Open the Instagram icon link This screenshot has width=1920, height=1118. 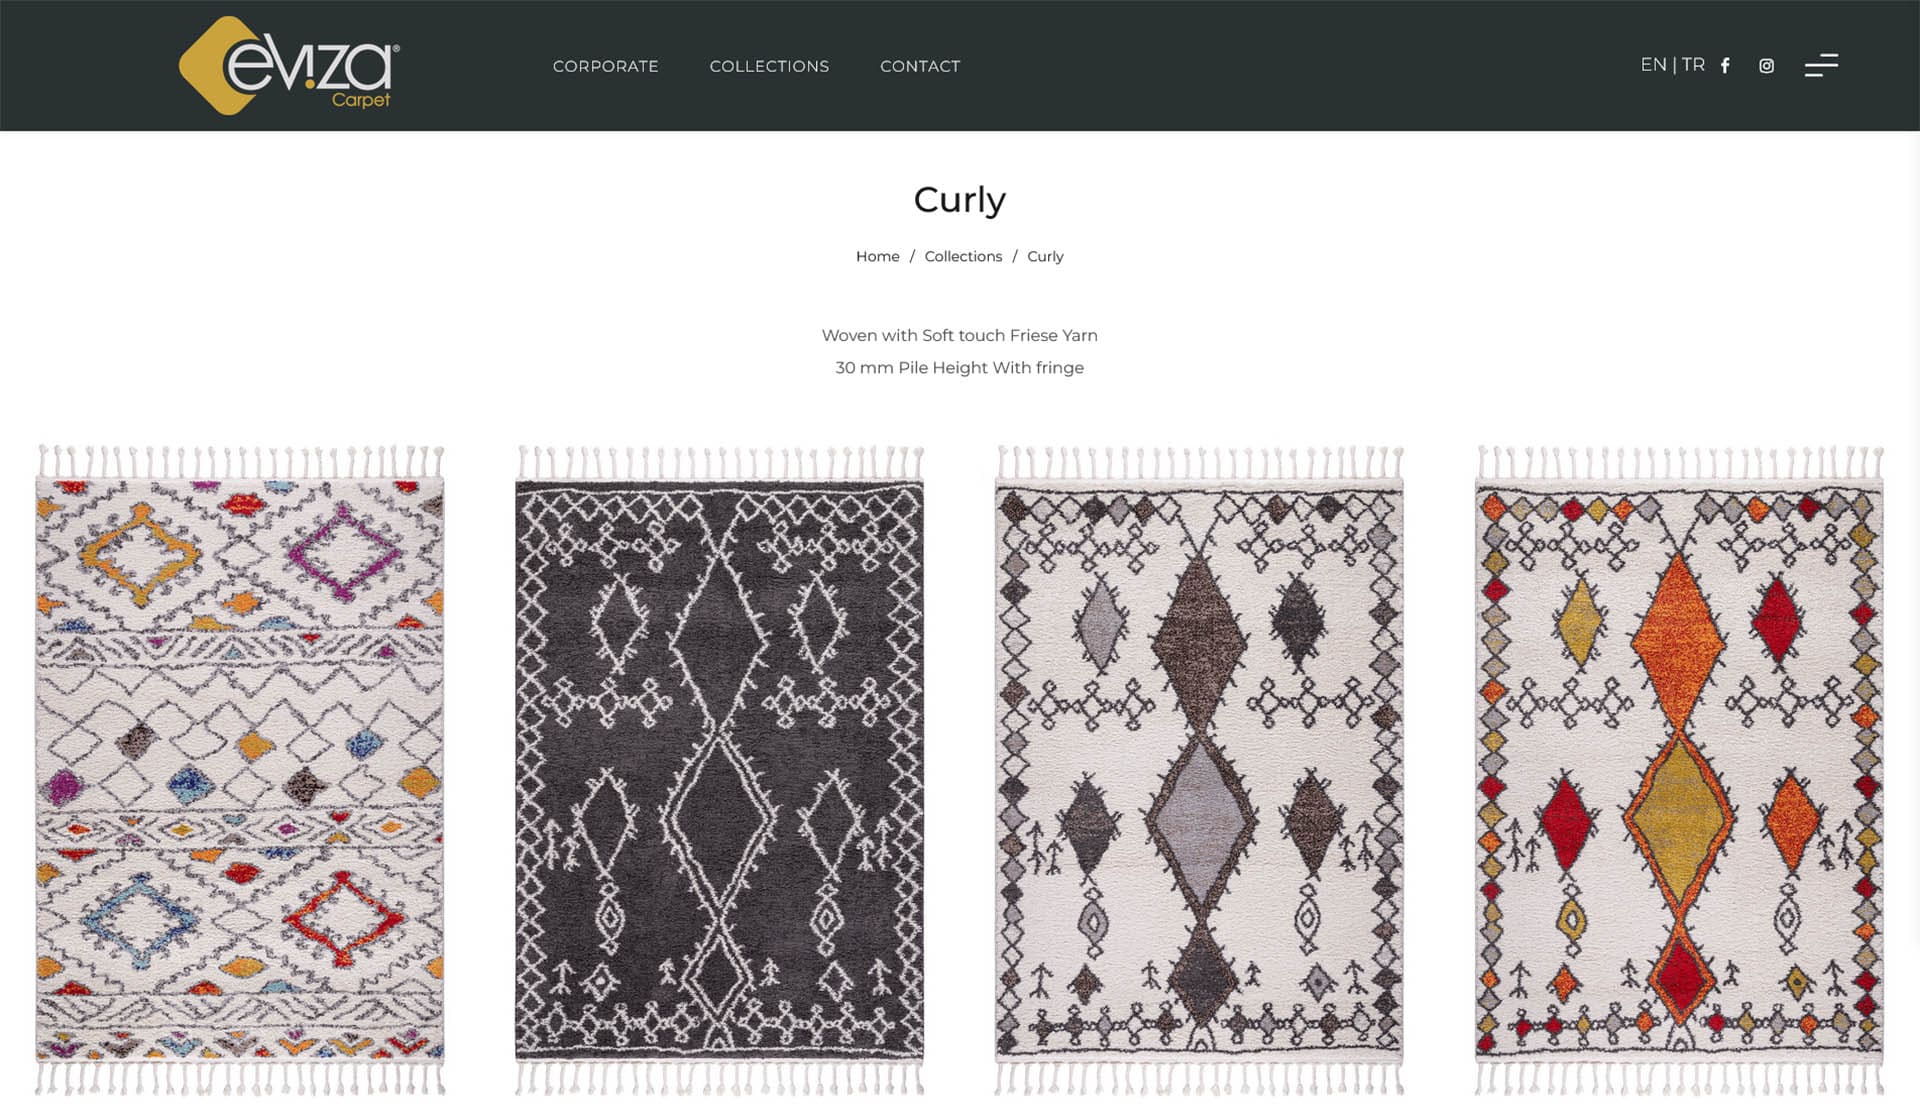(x=1767, y=66)
